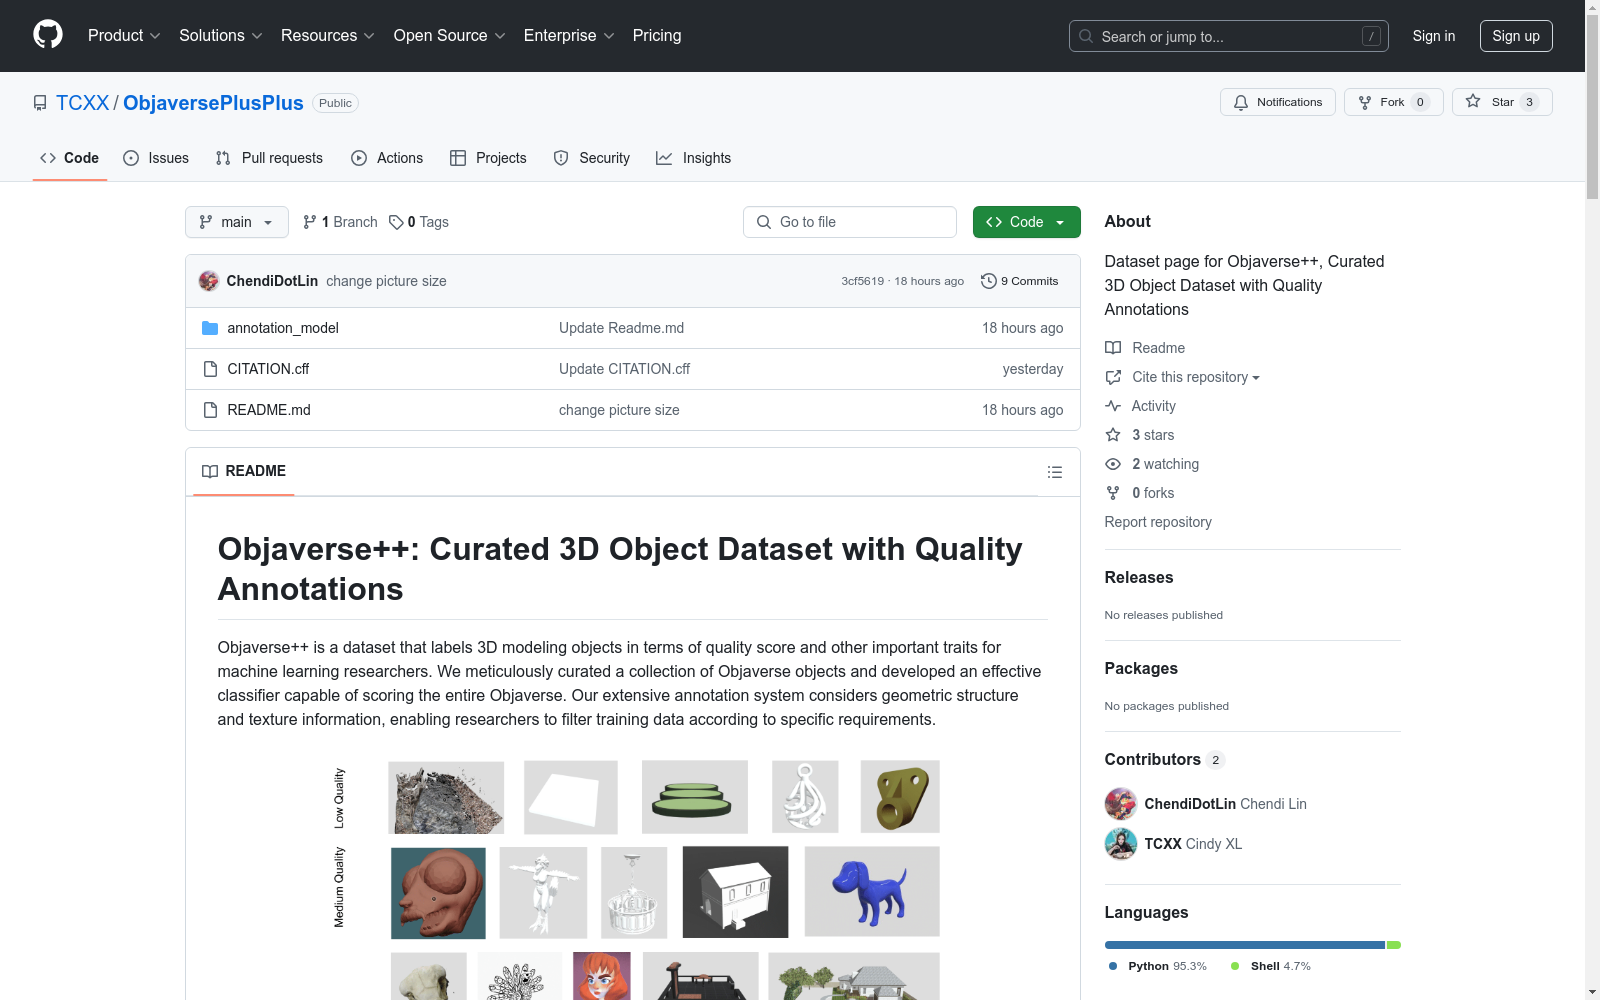Click the 3cf5619 commit hash
1600x1000 pixels.
click(863, 281)
